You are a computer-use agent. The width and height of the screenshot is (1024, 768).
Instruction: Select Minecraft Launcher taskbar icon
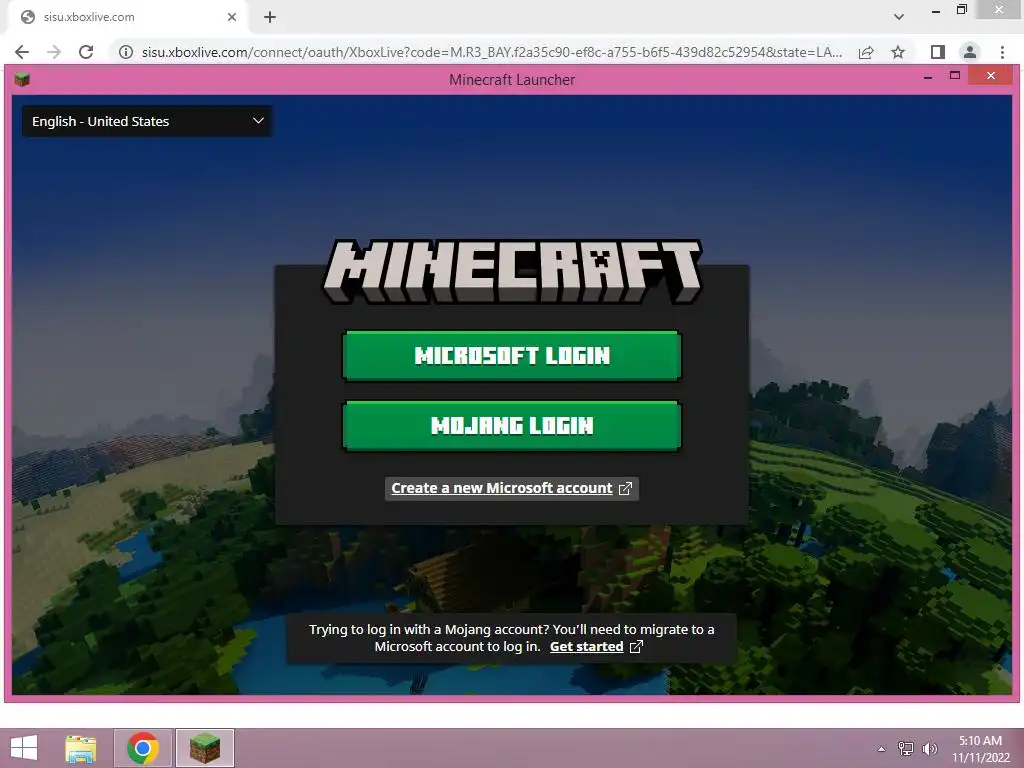(x=205, y=748)
